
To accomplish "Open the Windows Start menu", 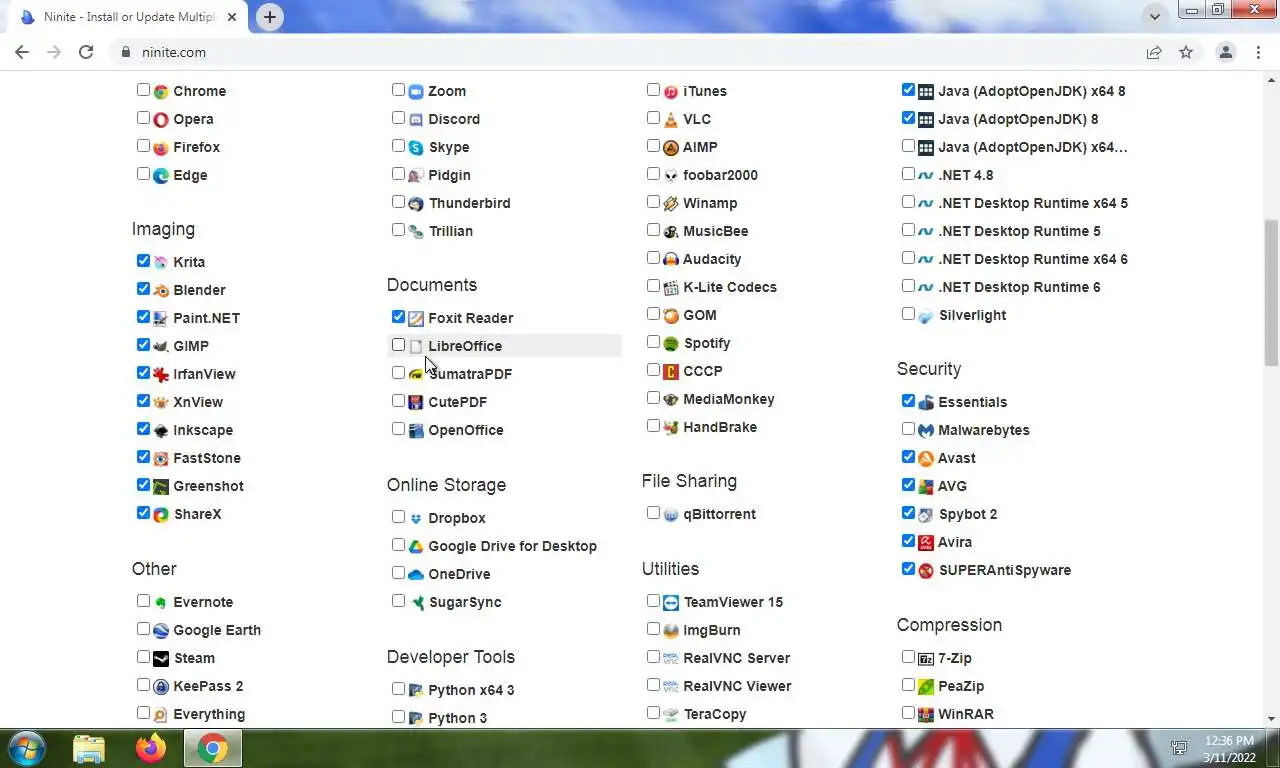I will pyautogui.click(x=26, y=748).
